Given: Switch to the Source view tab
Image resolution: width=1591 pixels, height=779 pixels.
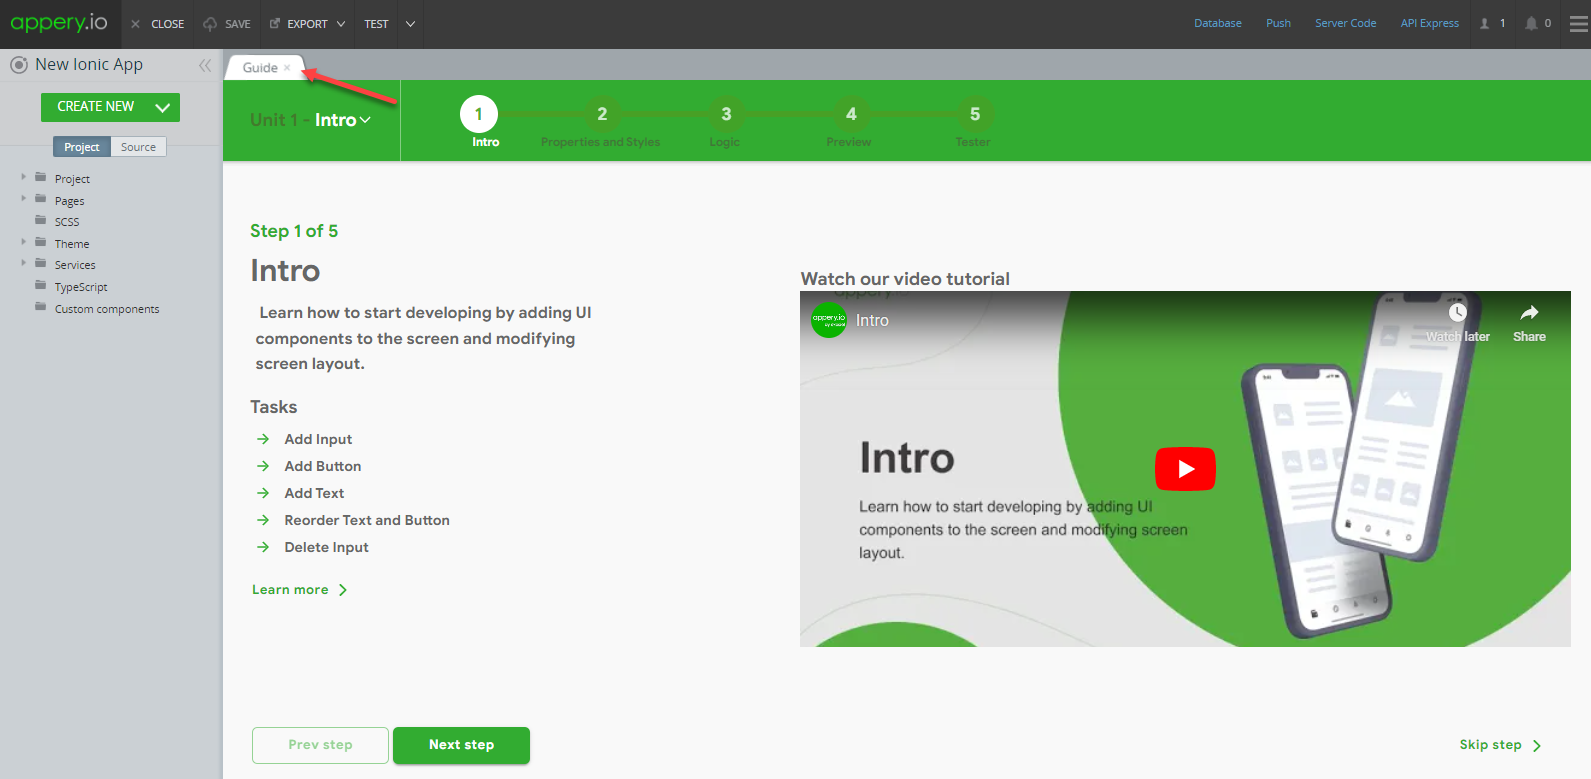Looking at the screenshot, I should (138, 147).
